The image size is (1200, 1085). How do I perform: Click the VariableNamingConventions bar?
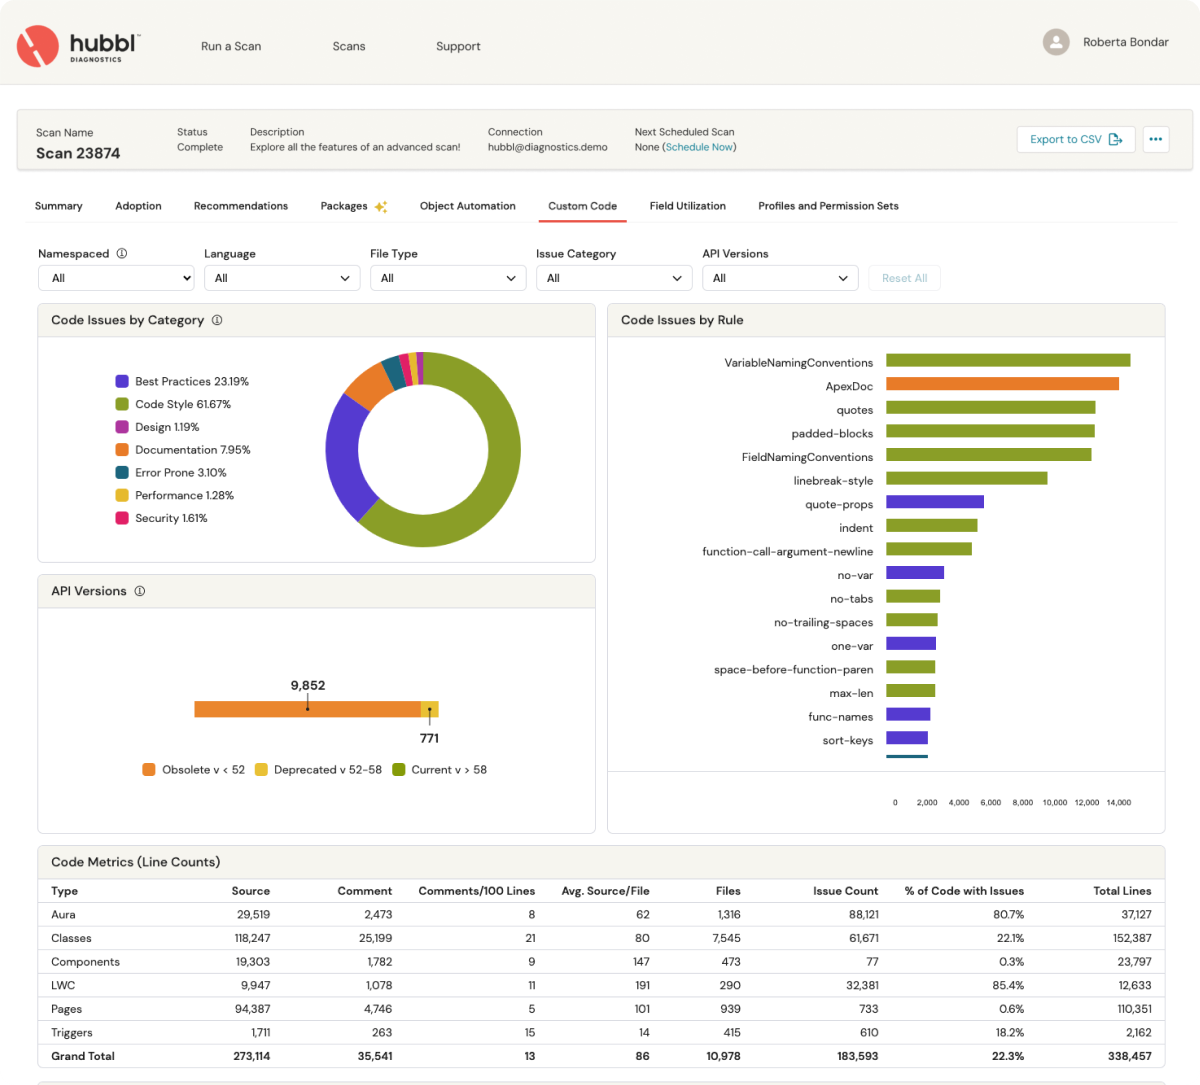click(x=1008, y=360)
